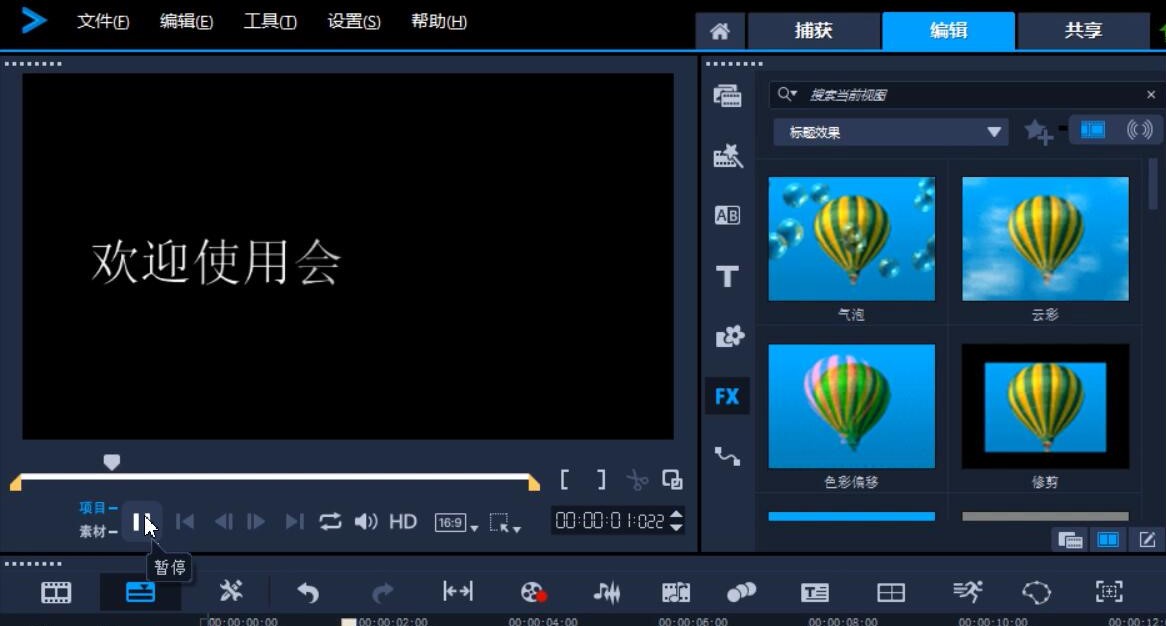
Task: Switch to timeline view
Action: point(141,593)
